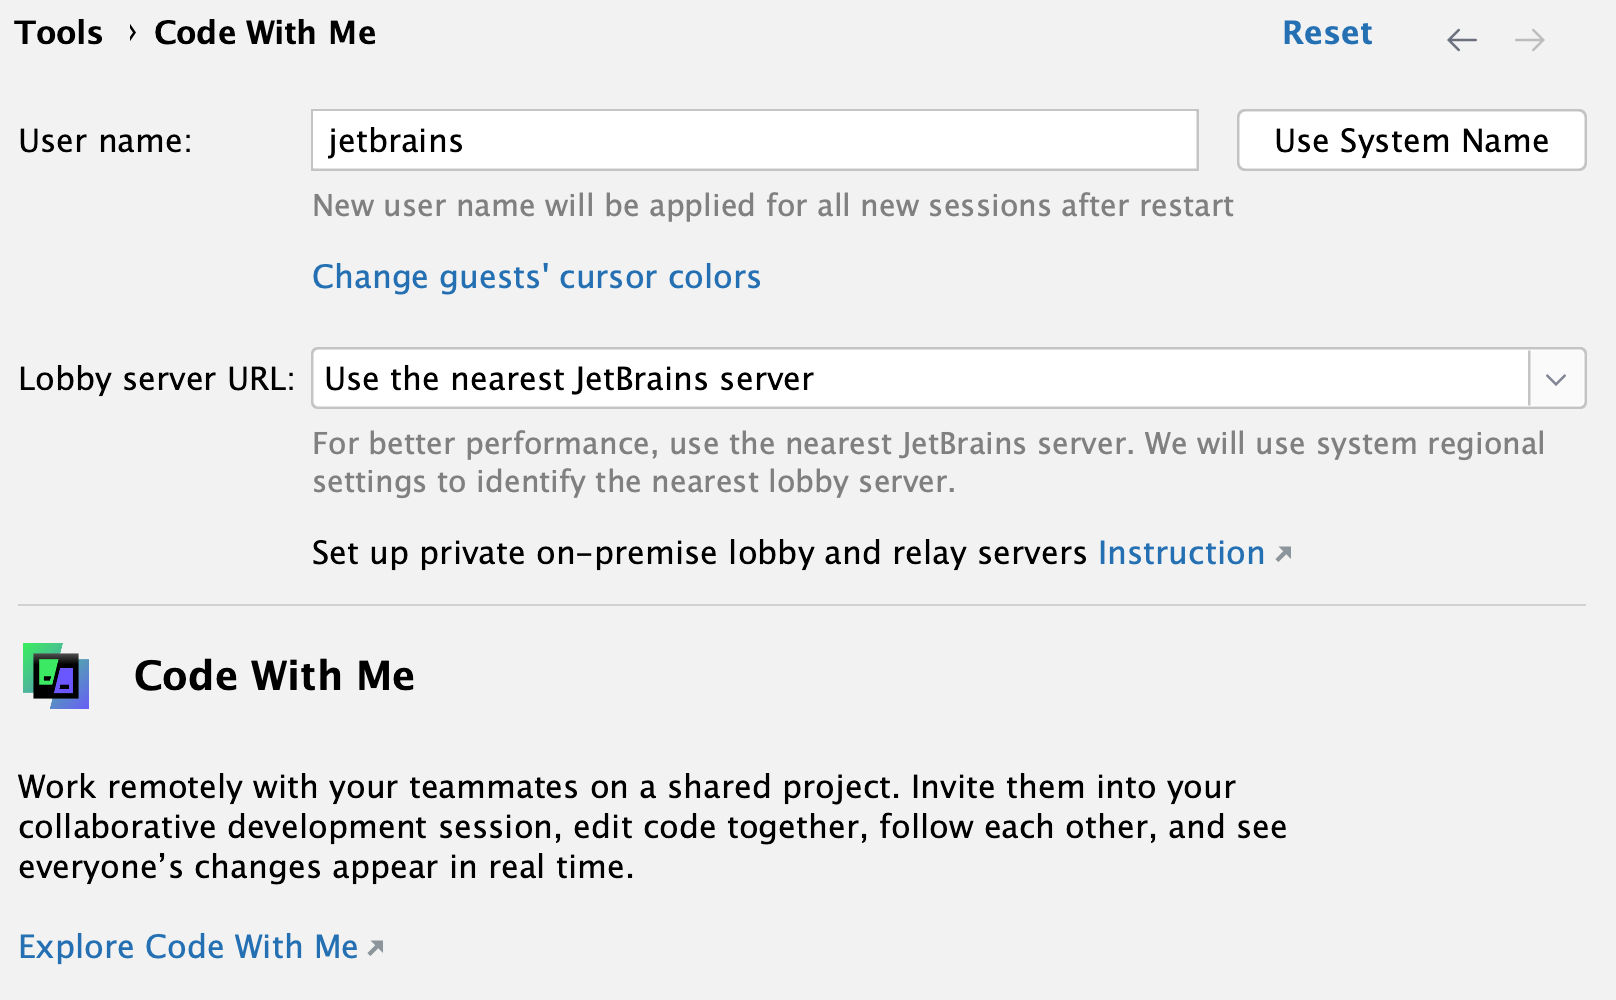Click the breadcrumb separator chevron after Tools

tap(131, 33)
